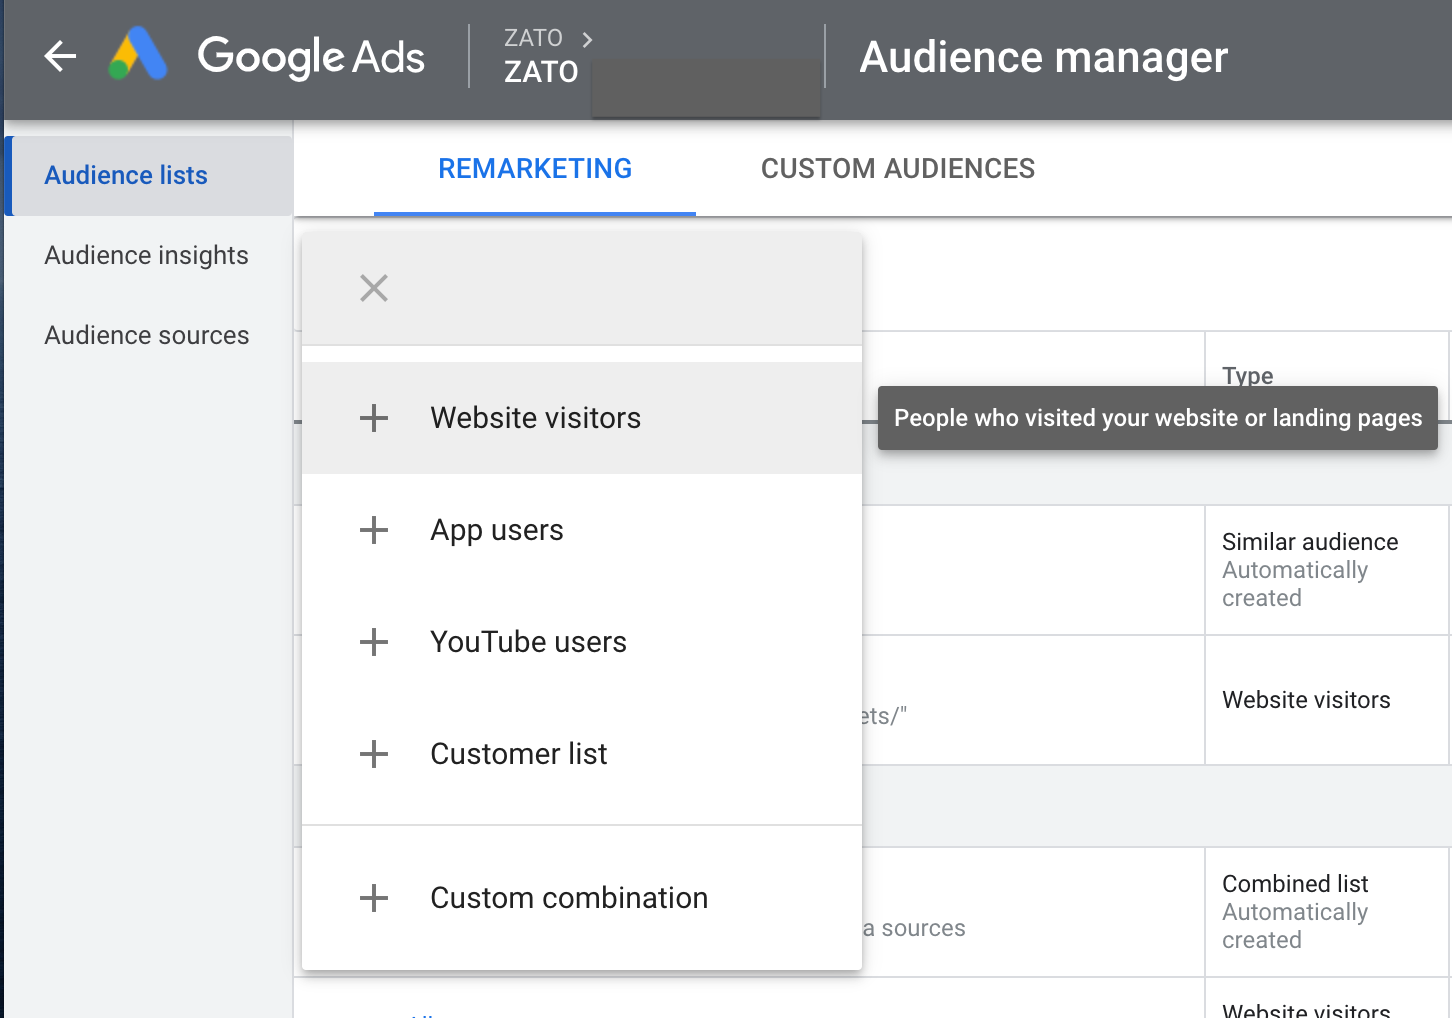1452x1018 pixels.
Task: Switch to the Remarketing tab
Action: 535,169
